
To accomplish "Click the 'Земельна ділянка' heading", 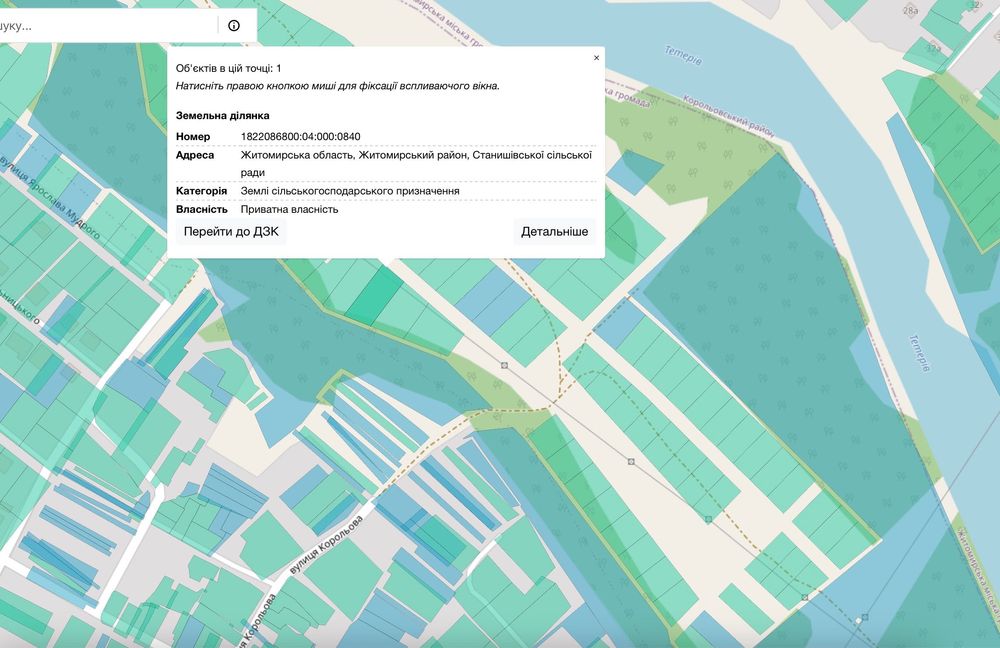I will 223,115.
